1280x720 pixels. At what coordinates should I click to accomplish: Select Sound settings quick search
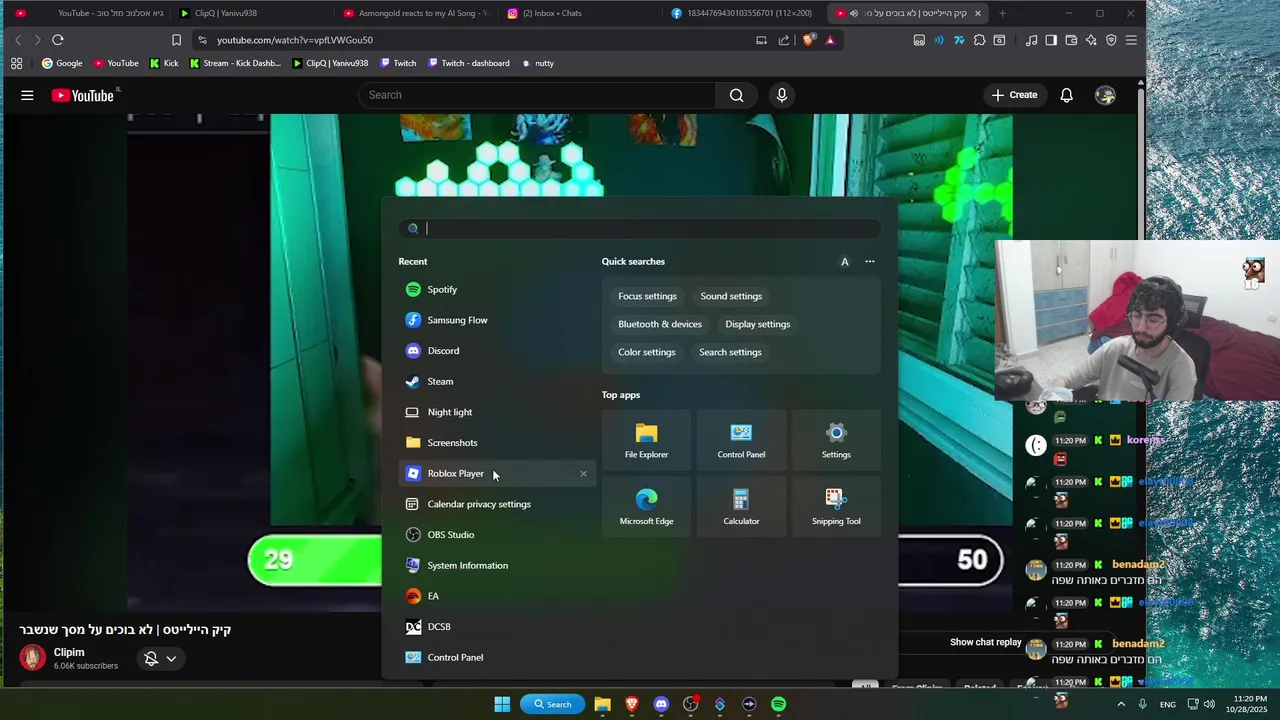731,296
